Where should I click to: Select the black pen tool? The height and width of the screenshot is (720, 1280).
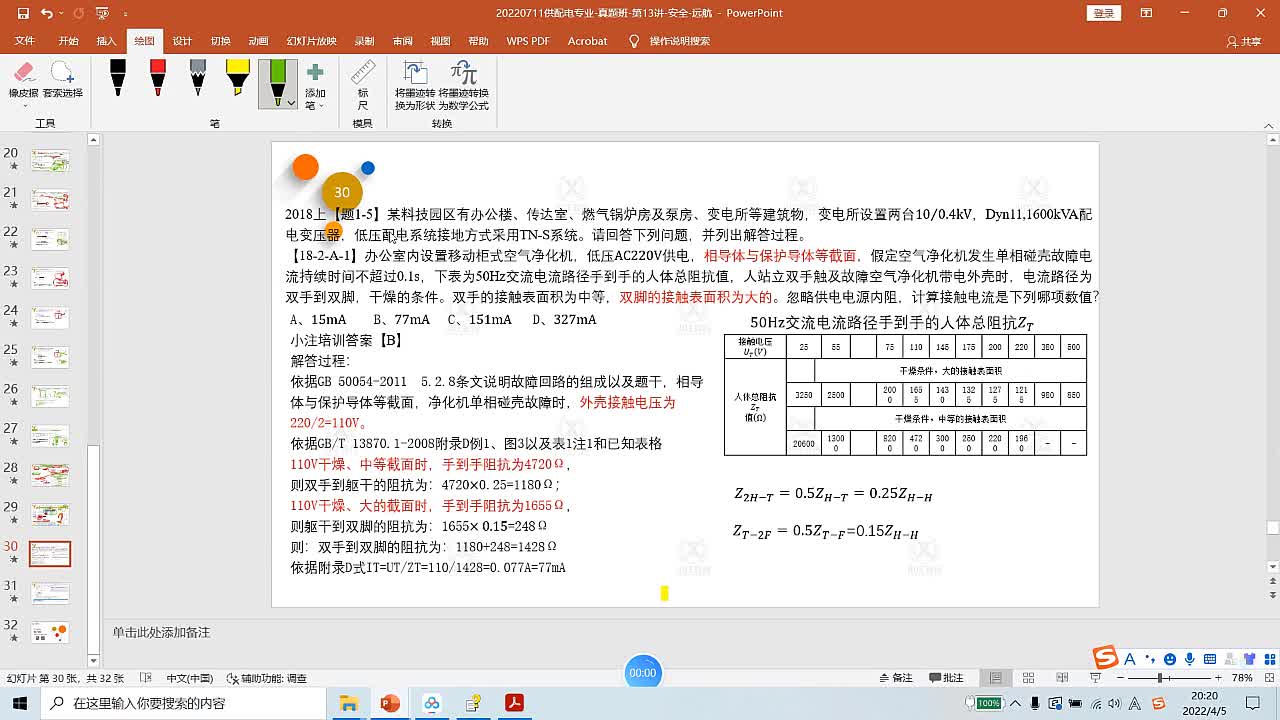click(118, 79)
